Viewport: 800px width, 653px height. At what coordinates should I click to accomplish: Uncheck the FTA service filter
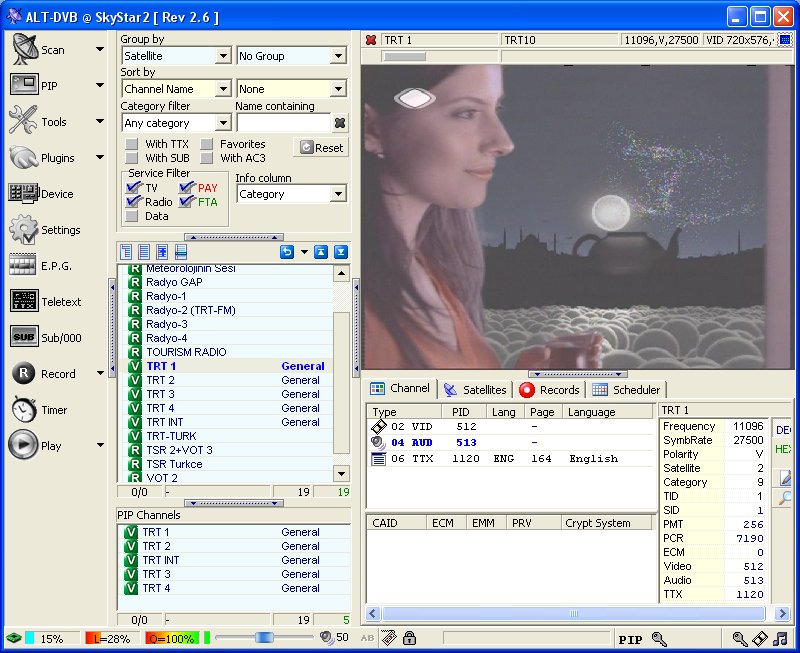[187, 202]
